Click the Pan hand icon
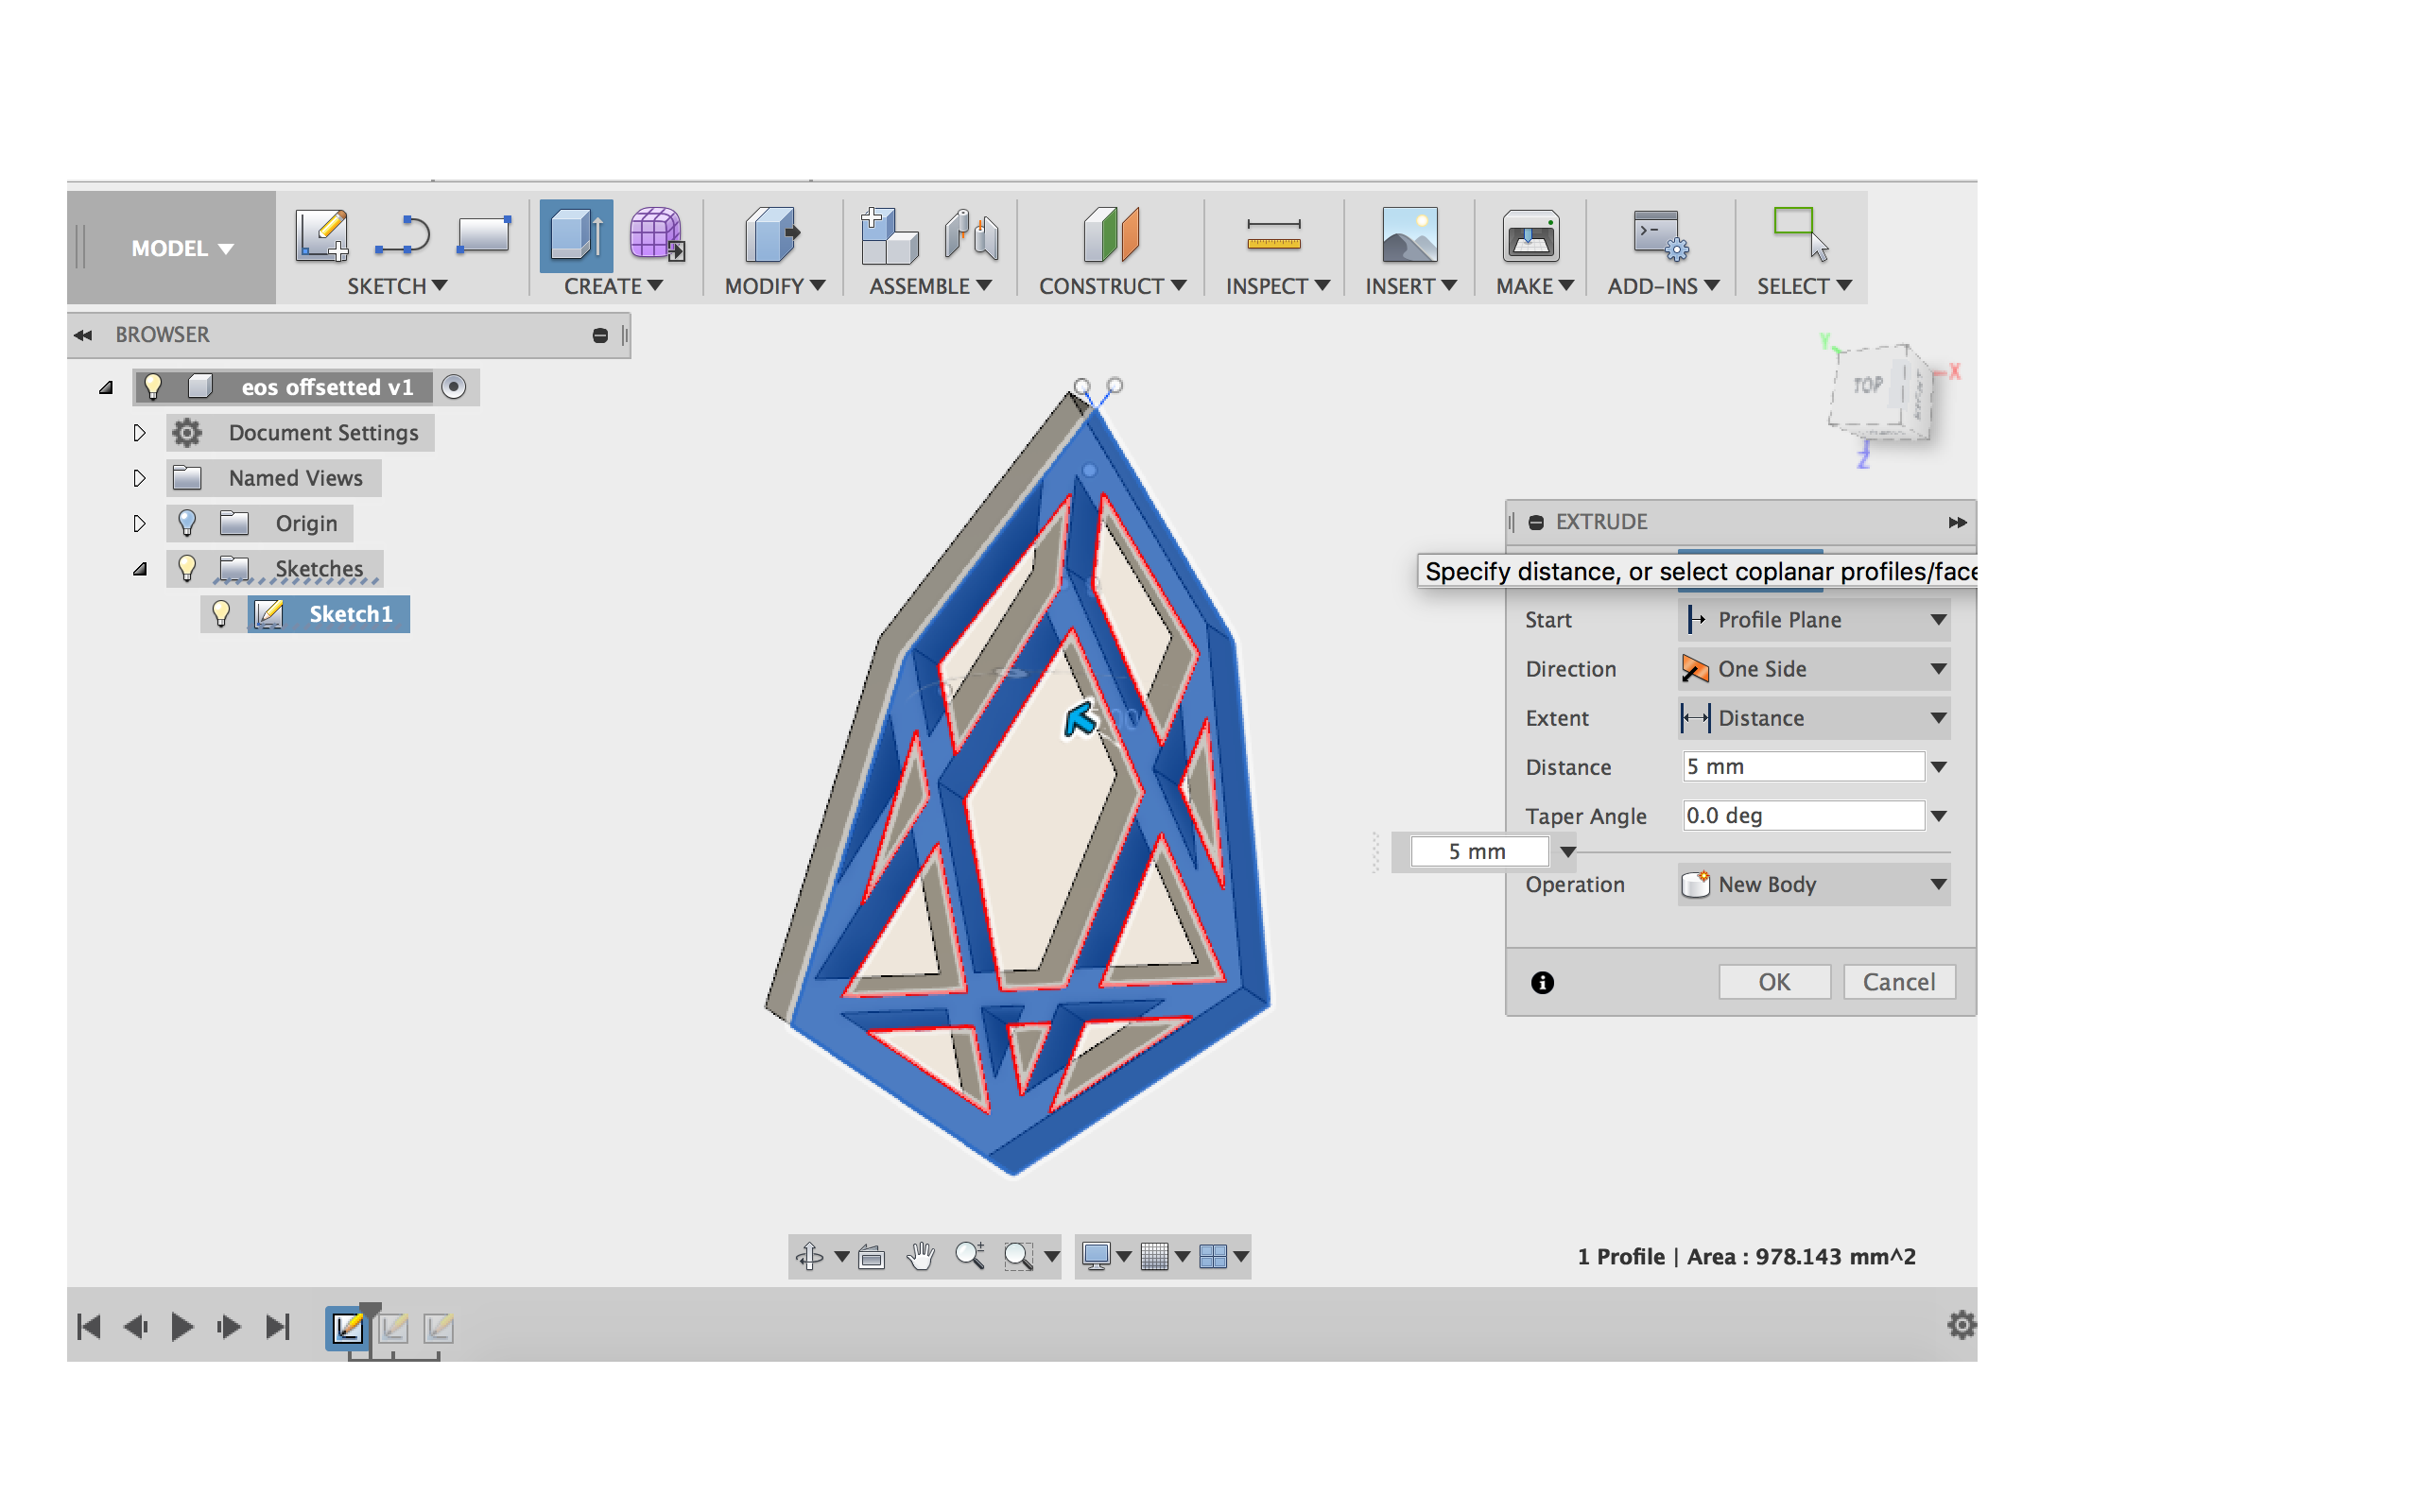The width and height of the screenshot is (2420, 1512). [x=920, y=1256]
